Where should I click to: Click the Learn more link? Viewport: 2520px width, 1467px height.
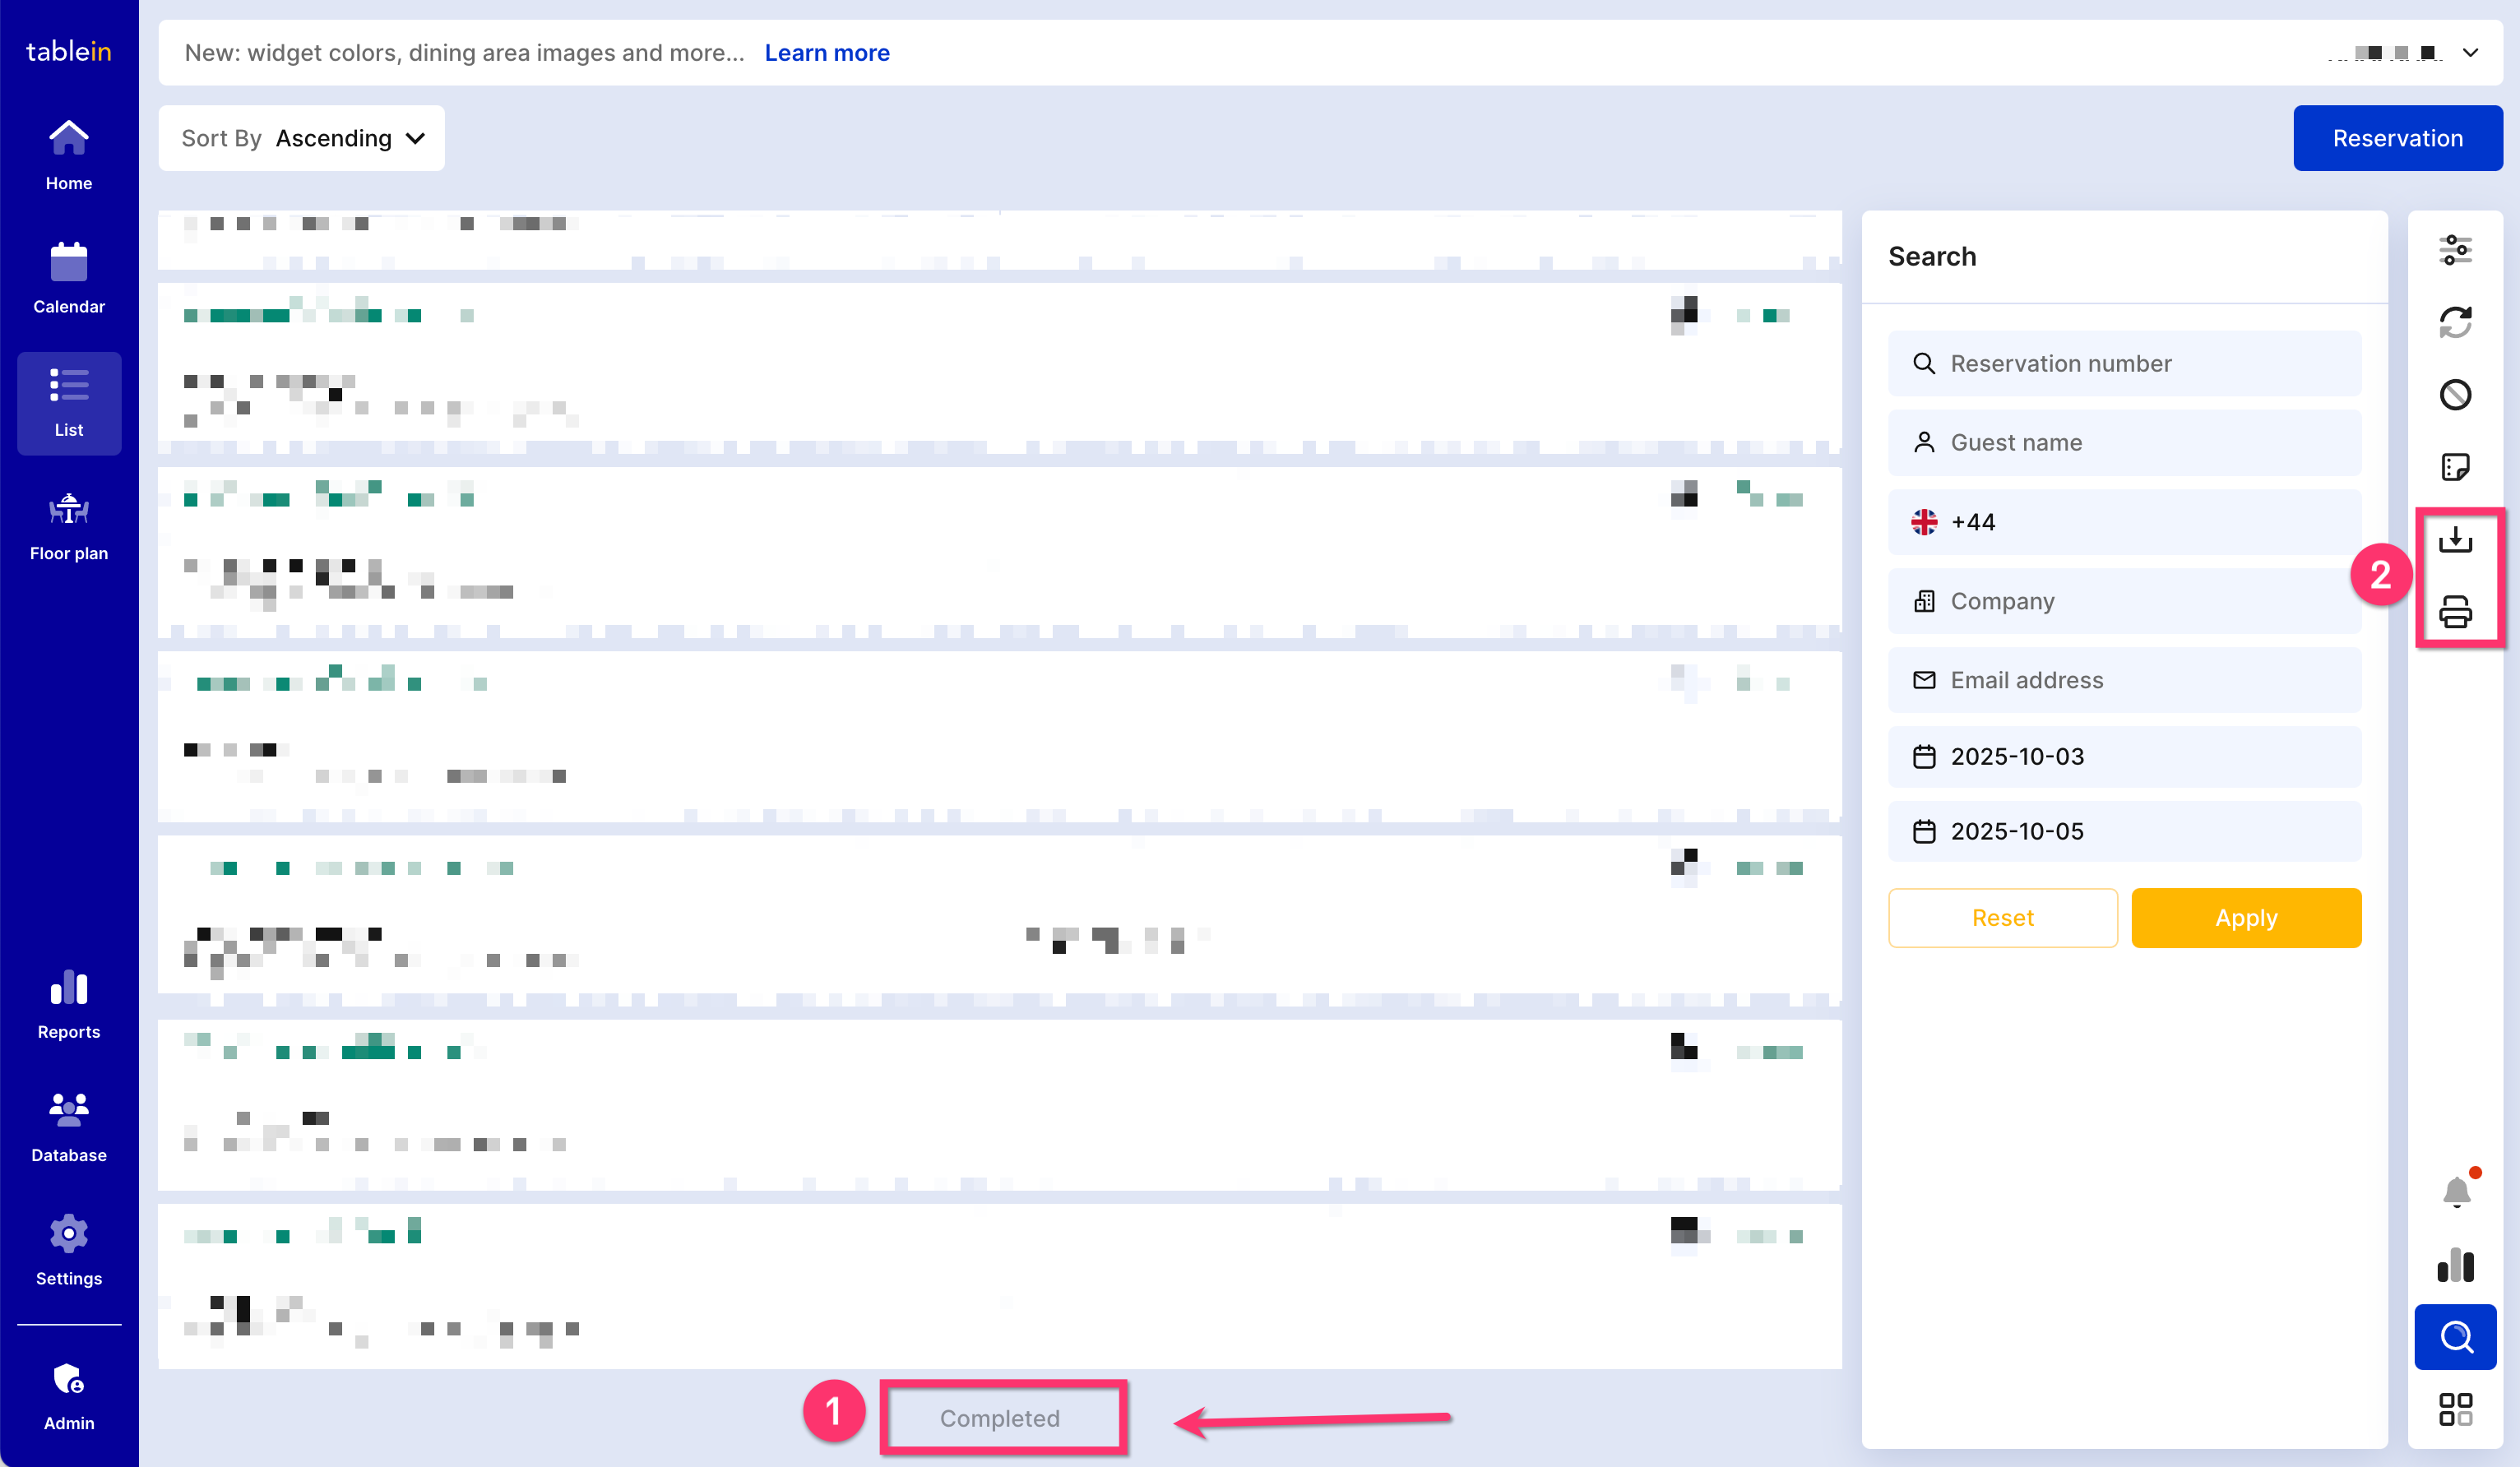827,53
